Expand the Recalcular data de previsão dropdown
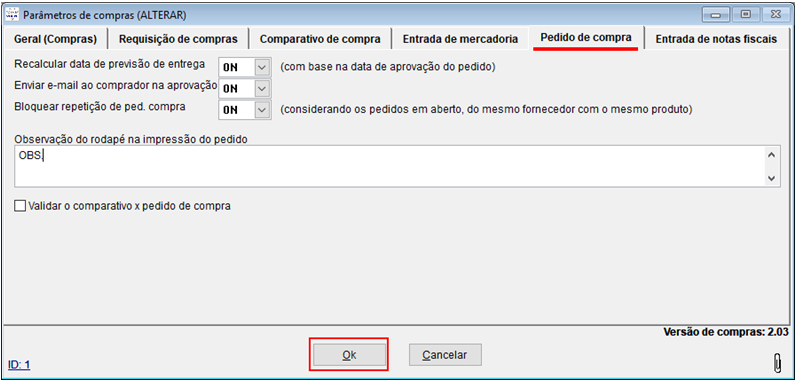795x381 pixels. pos(262,67)
